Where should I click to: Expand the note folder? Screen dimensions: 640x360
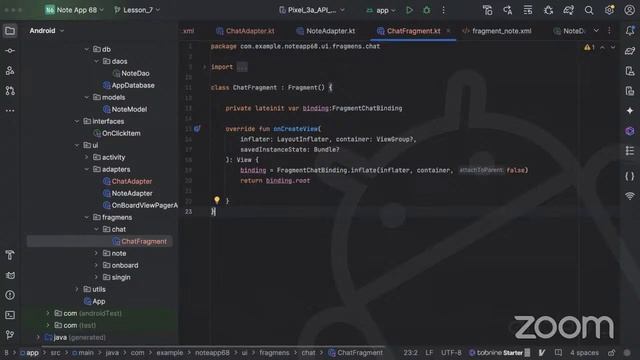click(x=97, y=253)
